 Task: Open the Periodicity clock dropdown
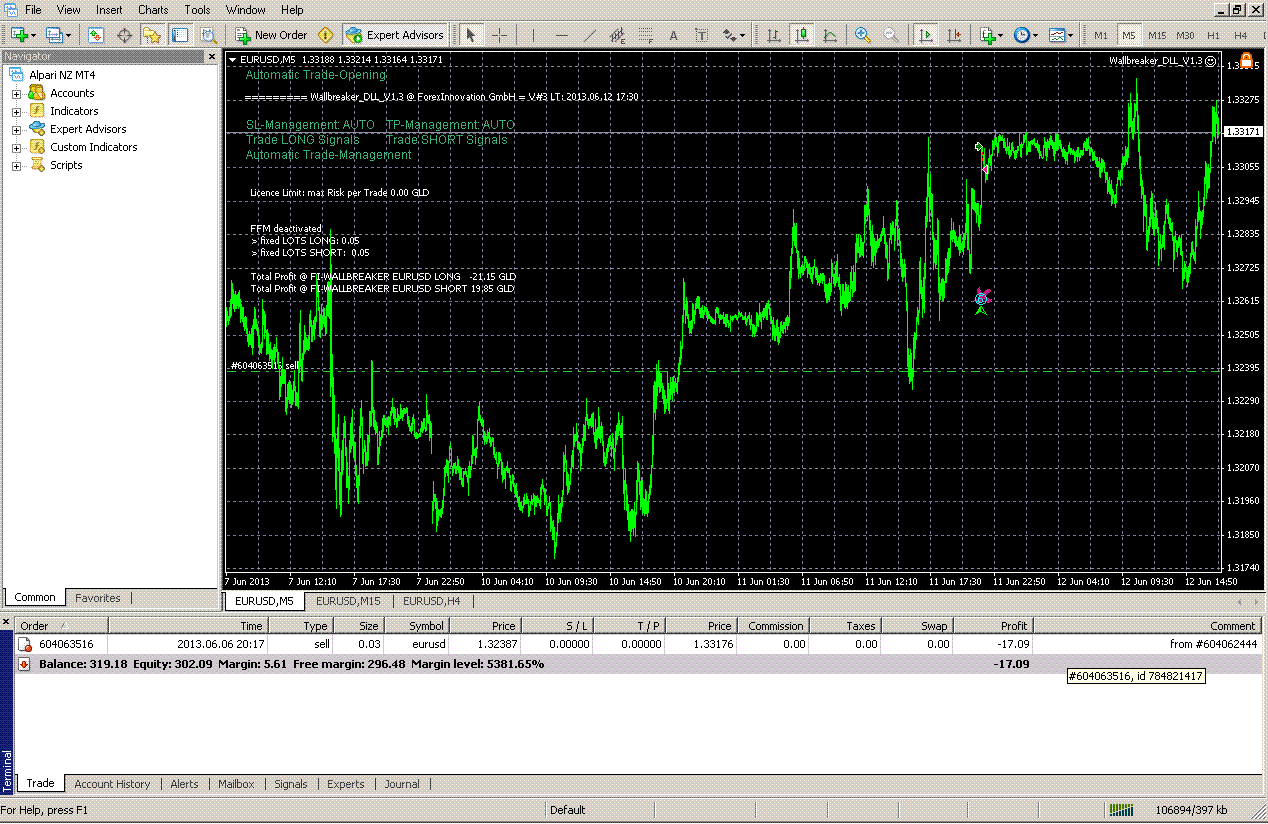(x=1025, y=35)
